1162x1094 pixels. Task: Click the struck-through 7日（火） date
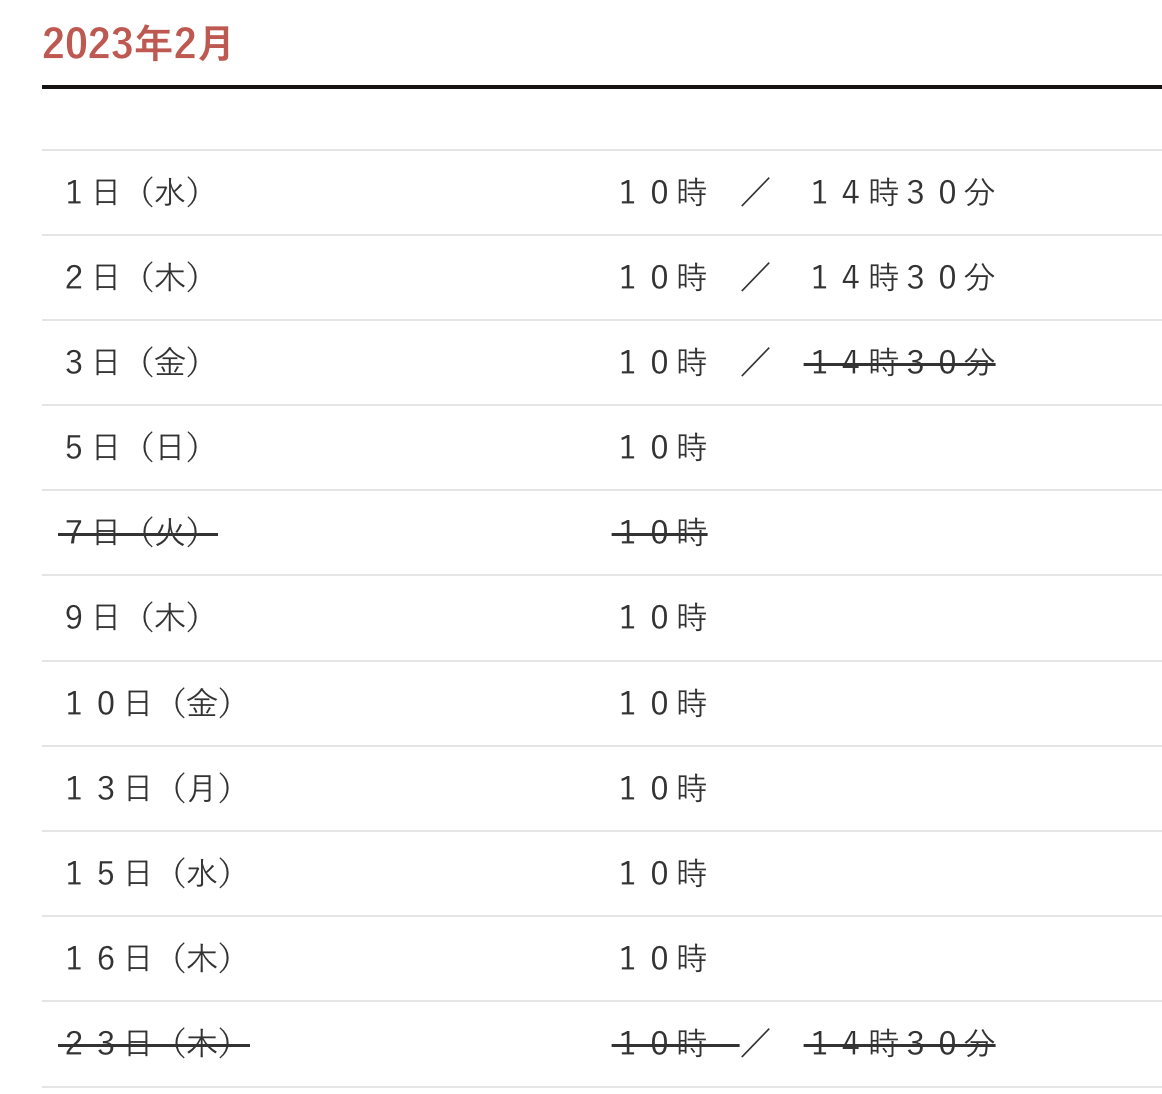tap(137, 533)
